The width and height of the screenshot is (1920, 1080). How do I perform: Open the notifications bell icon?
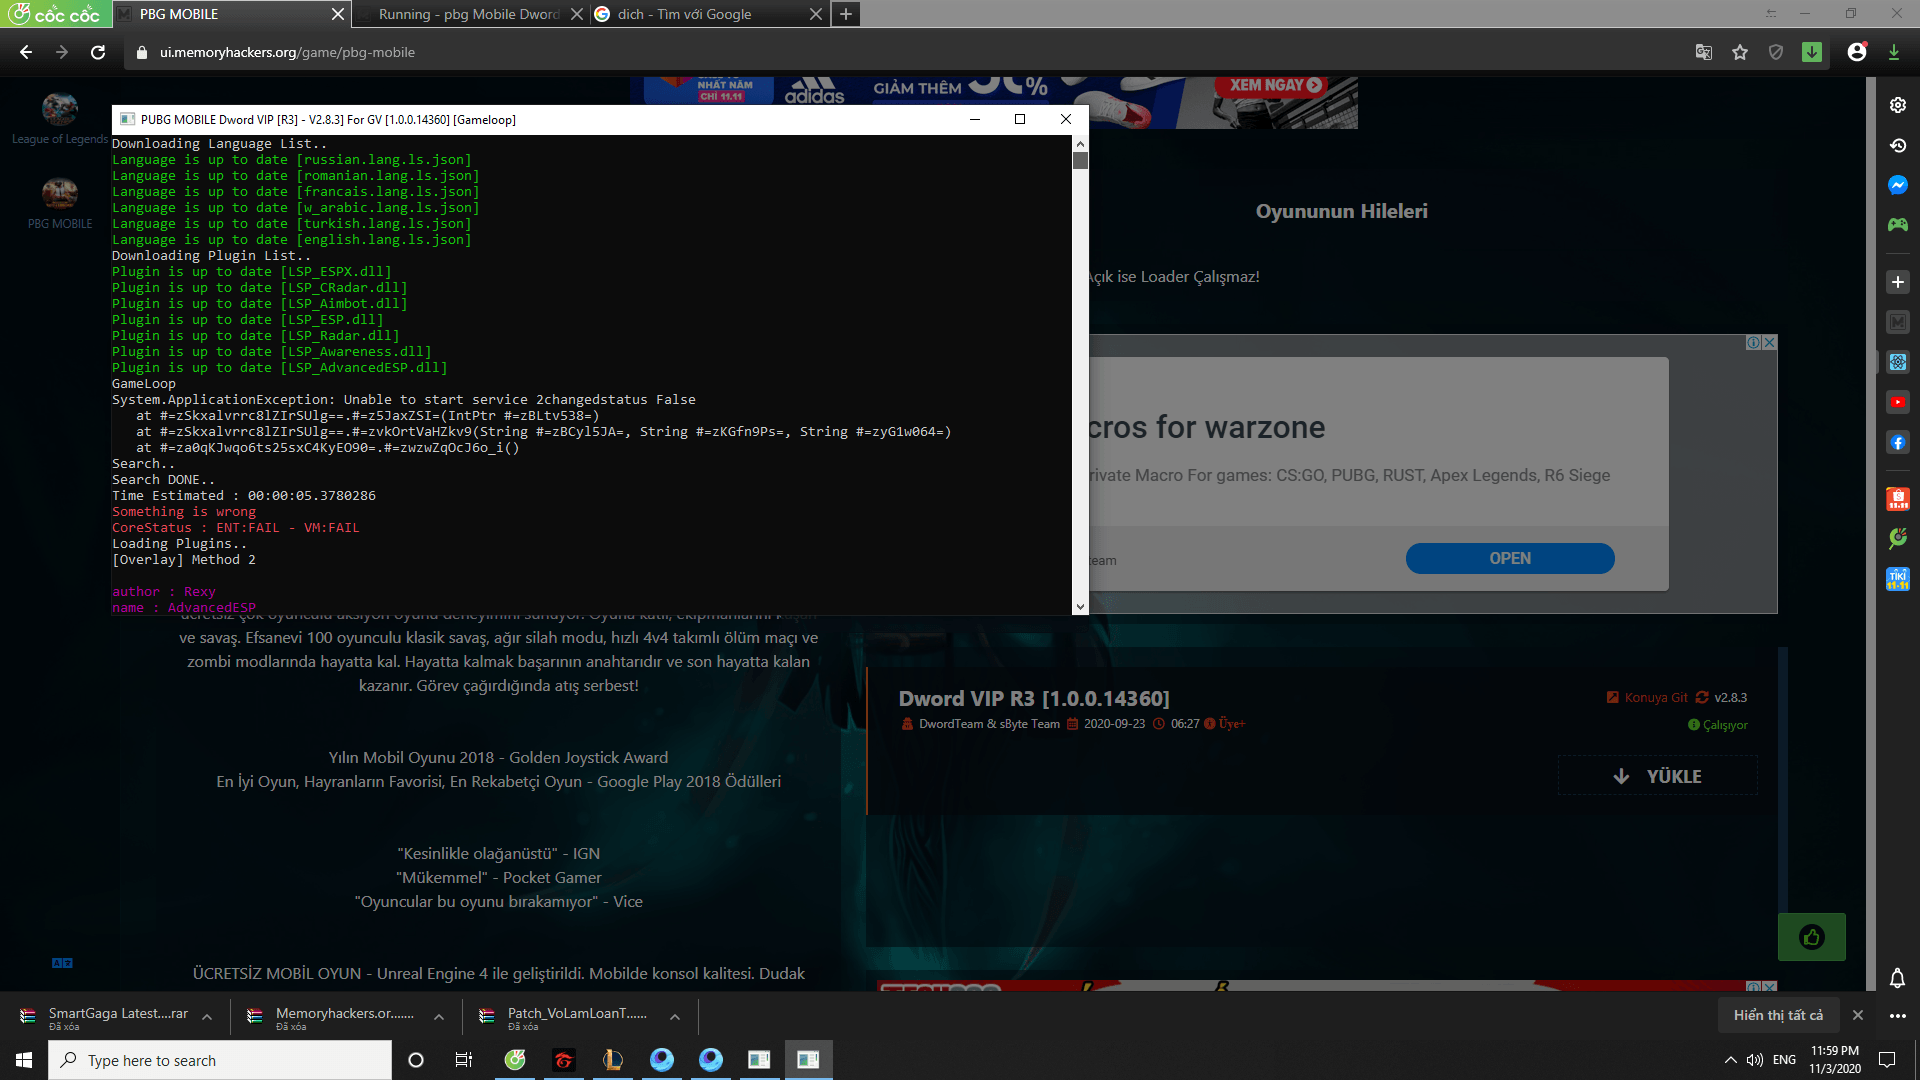click(x=1897, y=977)
